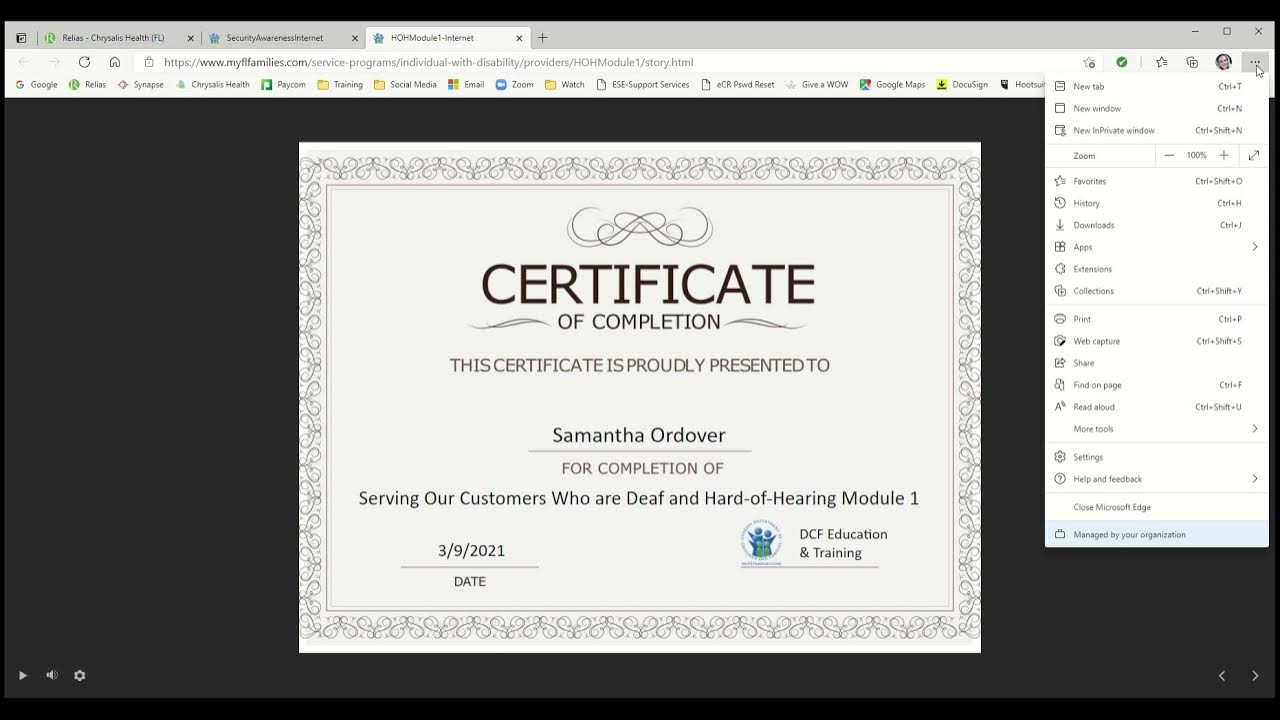
Task: Open the Email bookmark
Action: point(467,85)
